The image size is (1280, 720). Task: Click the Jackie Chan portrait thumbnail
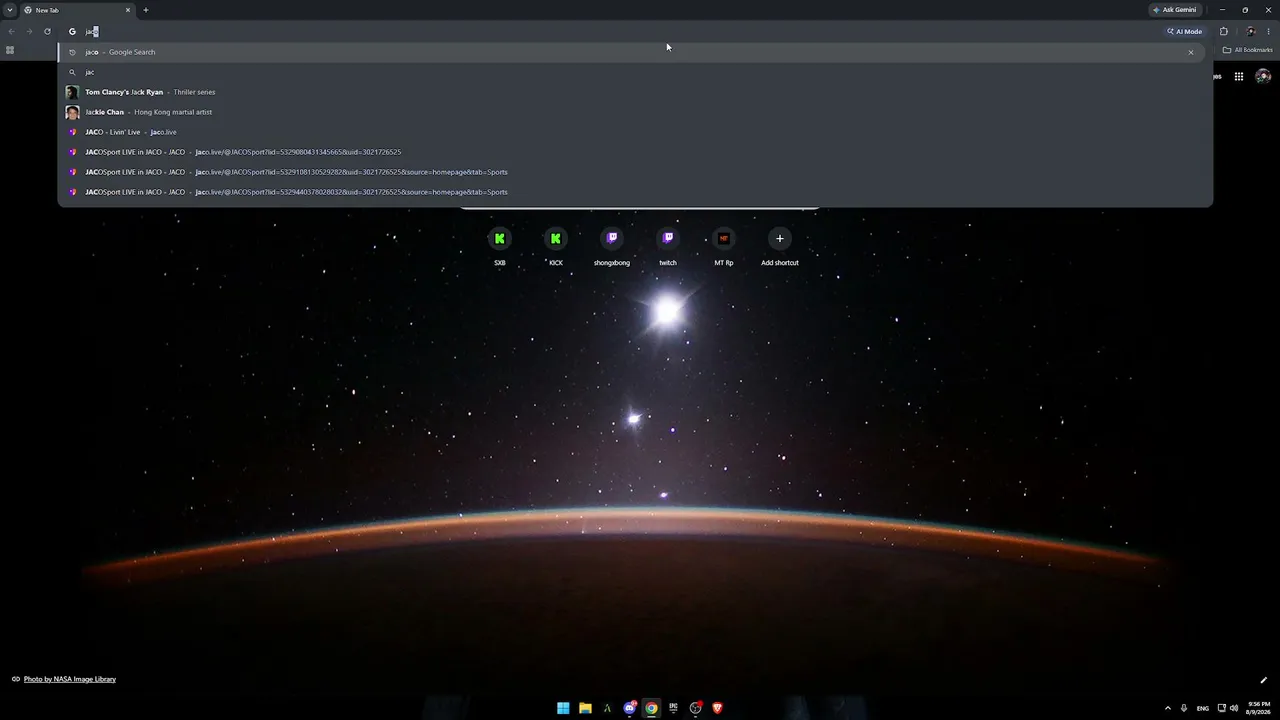pos(72,112)
